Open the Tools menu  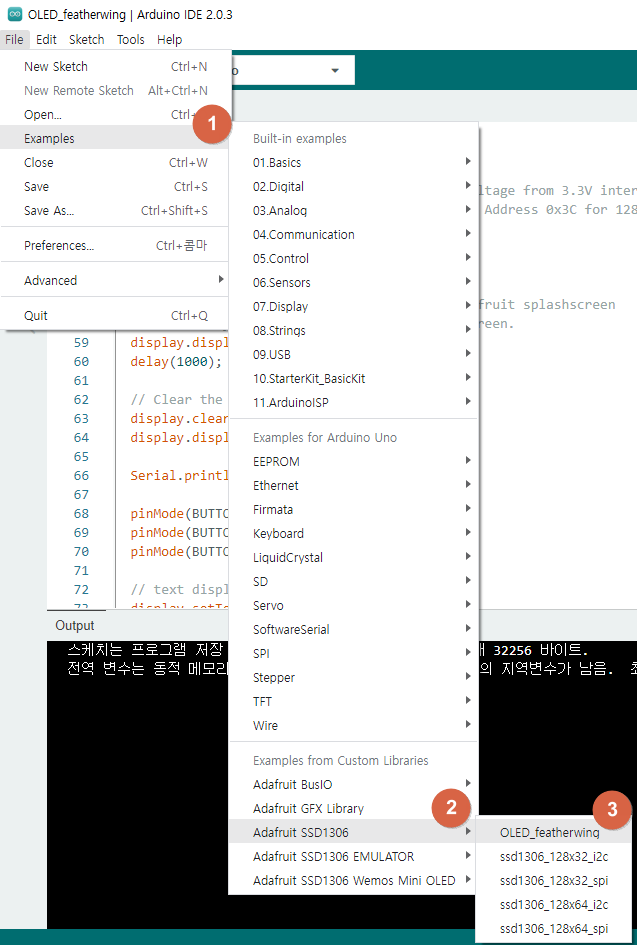click(130, 40)
